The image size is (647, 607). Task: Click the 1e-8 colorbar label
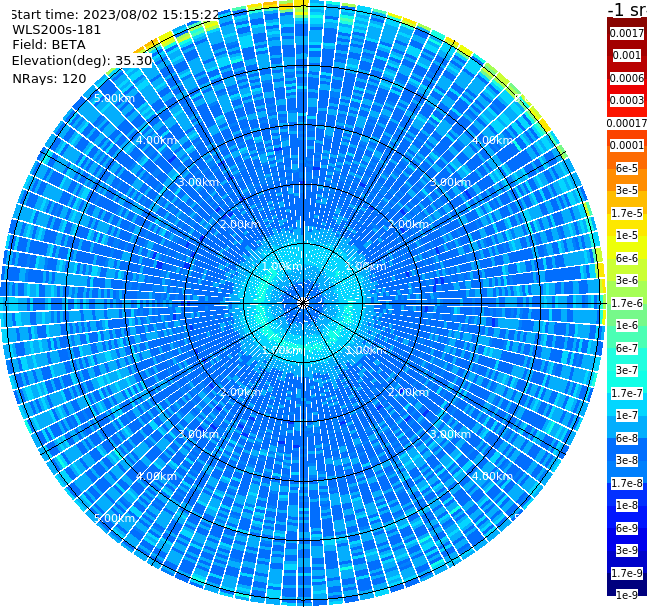[x=627, y=505]
